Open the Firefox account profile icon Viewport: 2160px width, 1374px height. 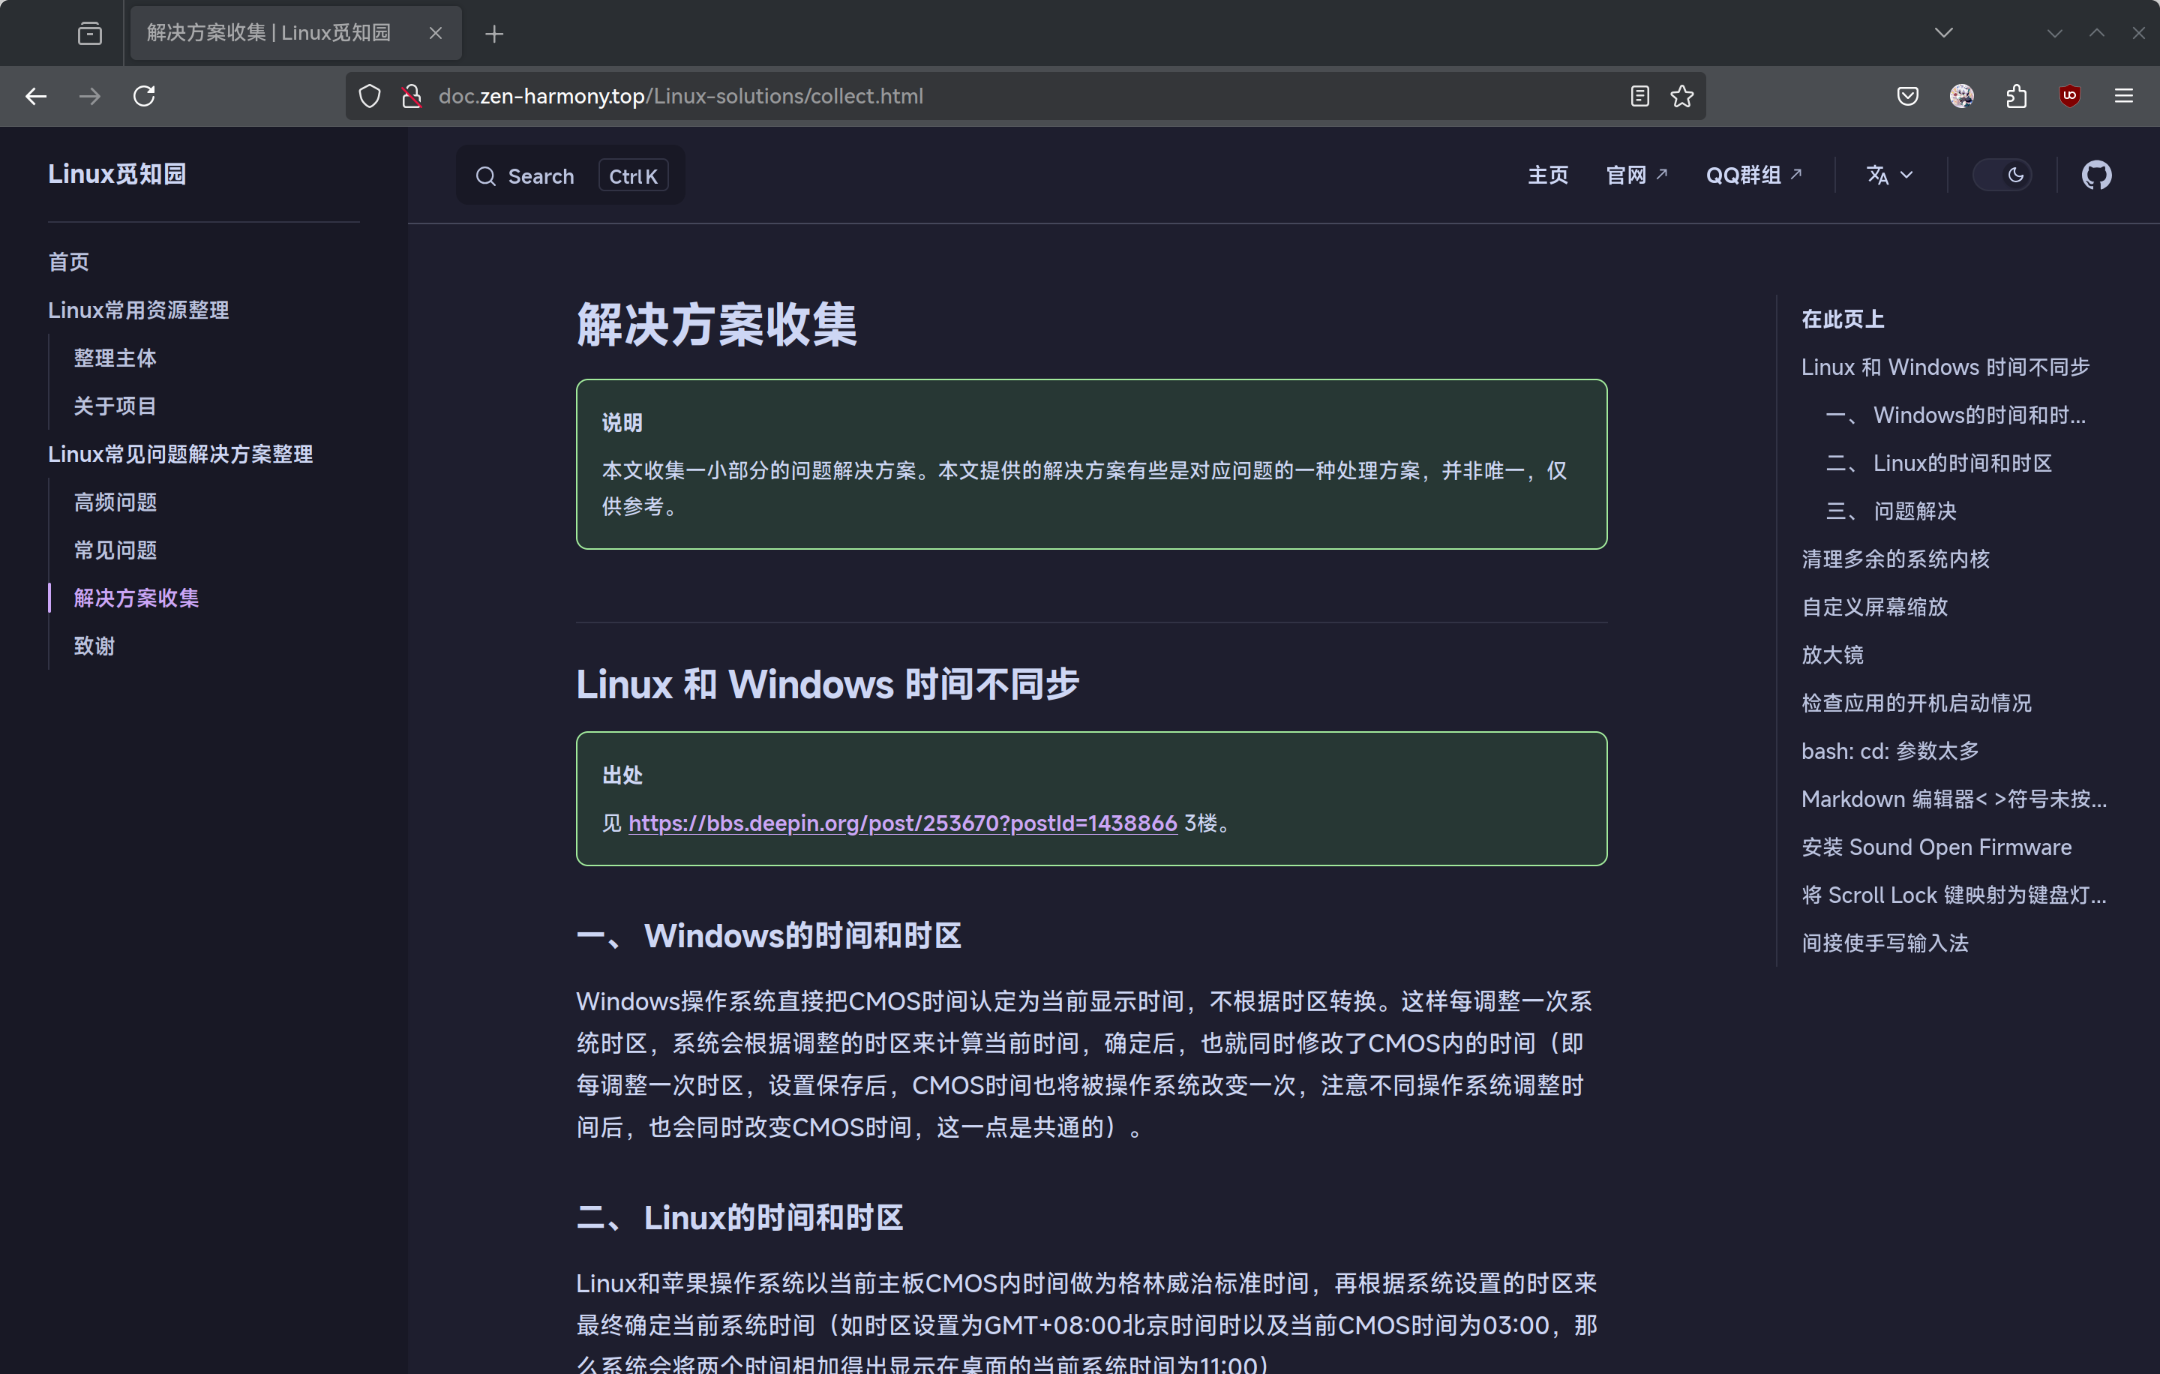click(x=1961, y=96)
